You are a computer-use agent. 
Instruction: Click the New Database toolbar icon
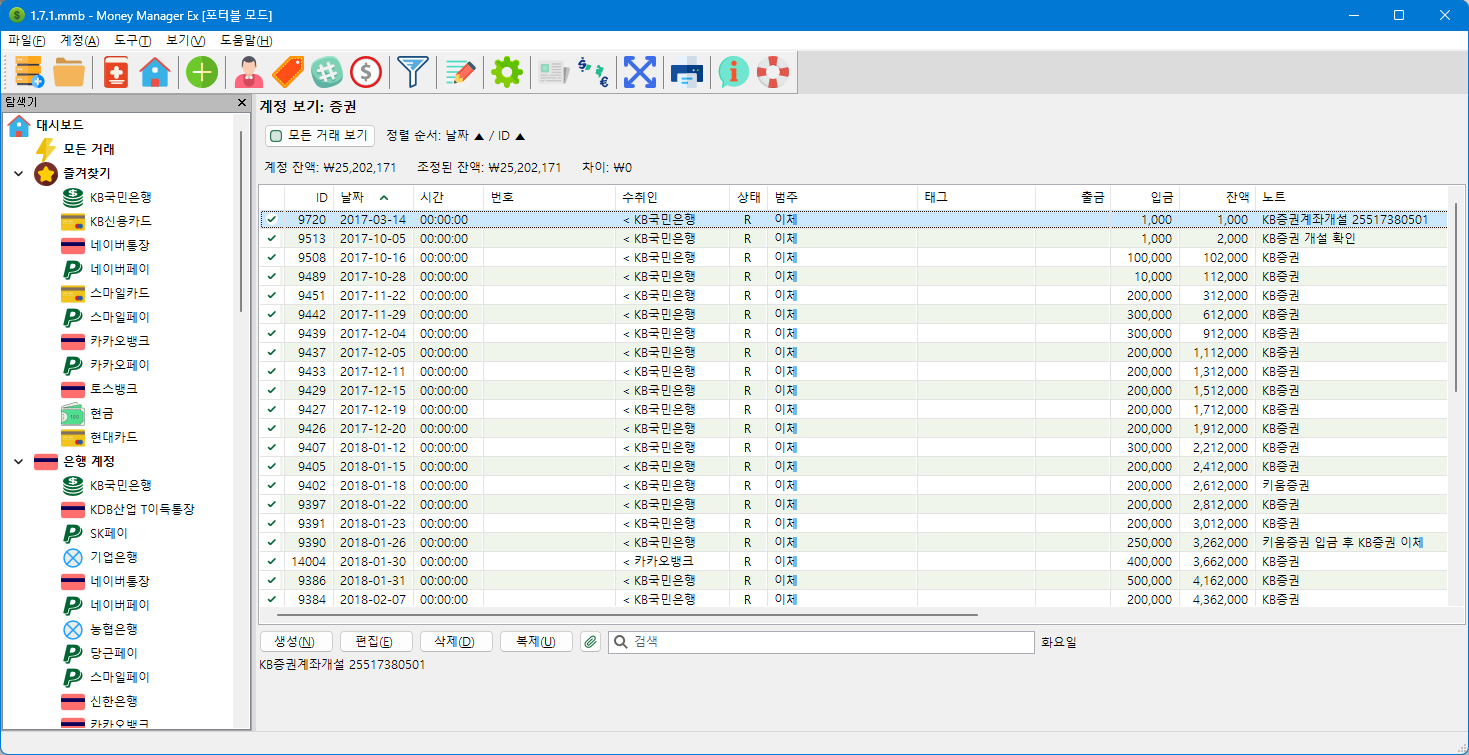pos(28,72)
